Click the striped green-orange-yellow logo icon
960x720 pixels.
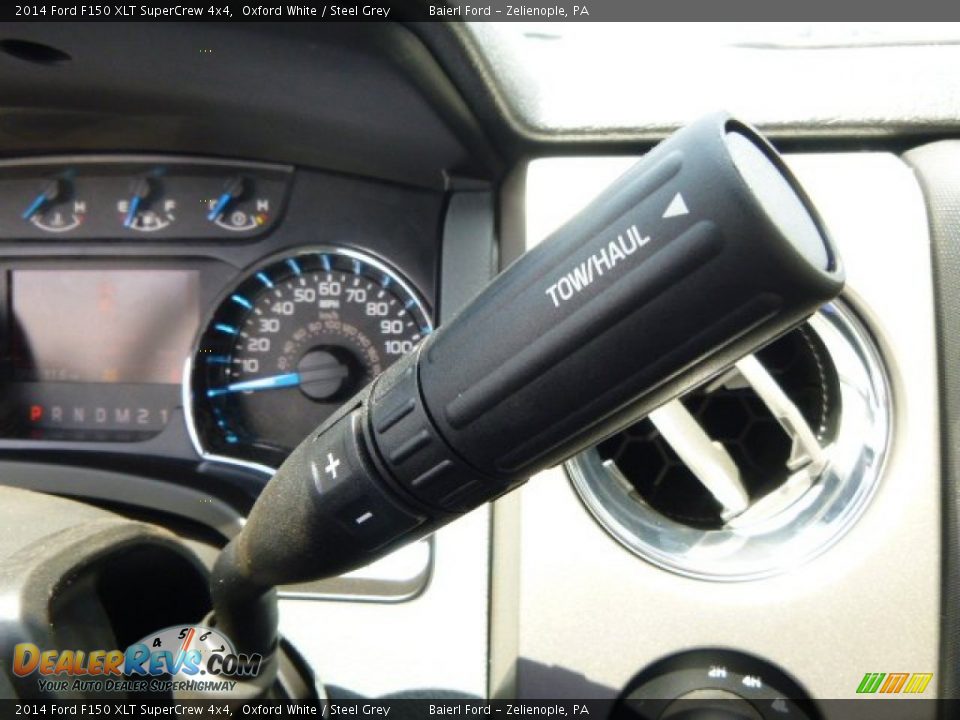[894, 683]
